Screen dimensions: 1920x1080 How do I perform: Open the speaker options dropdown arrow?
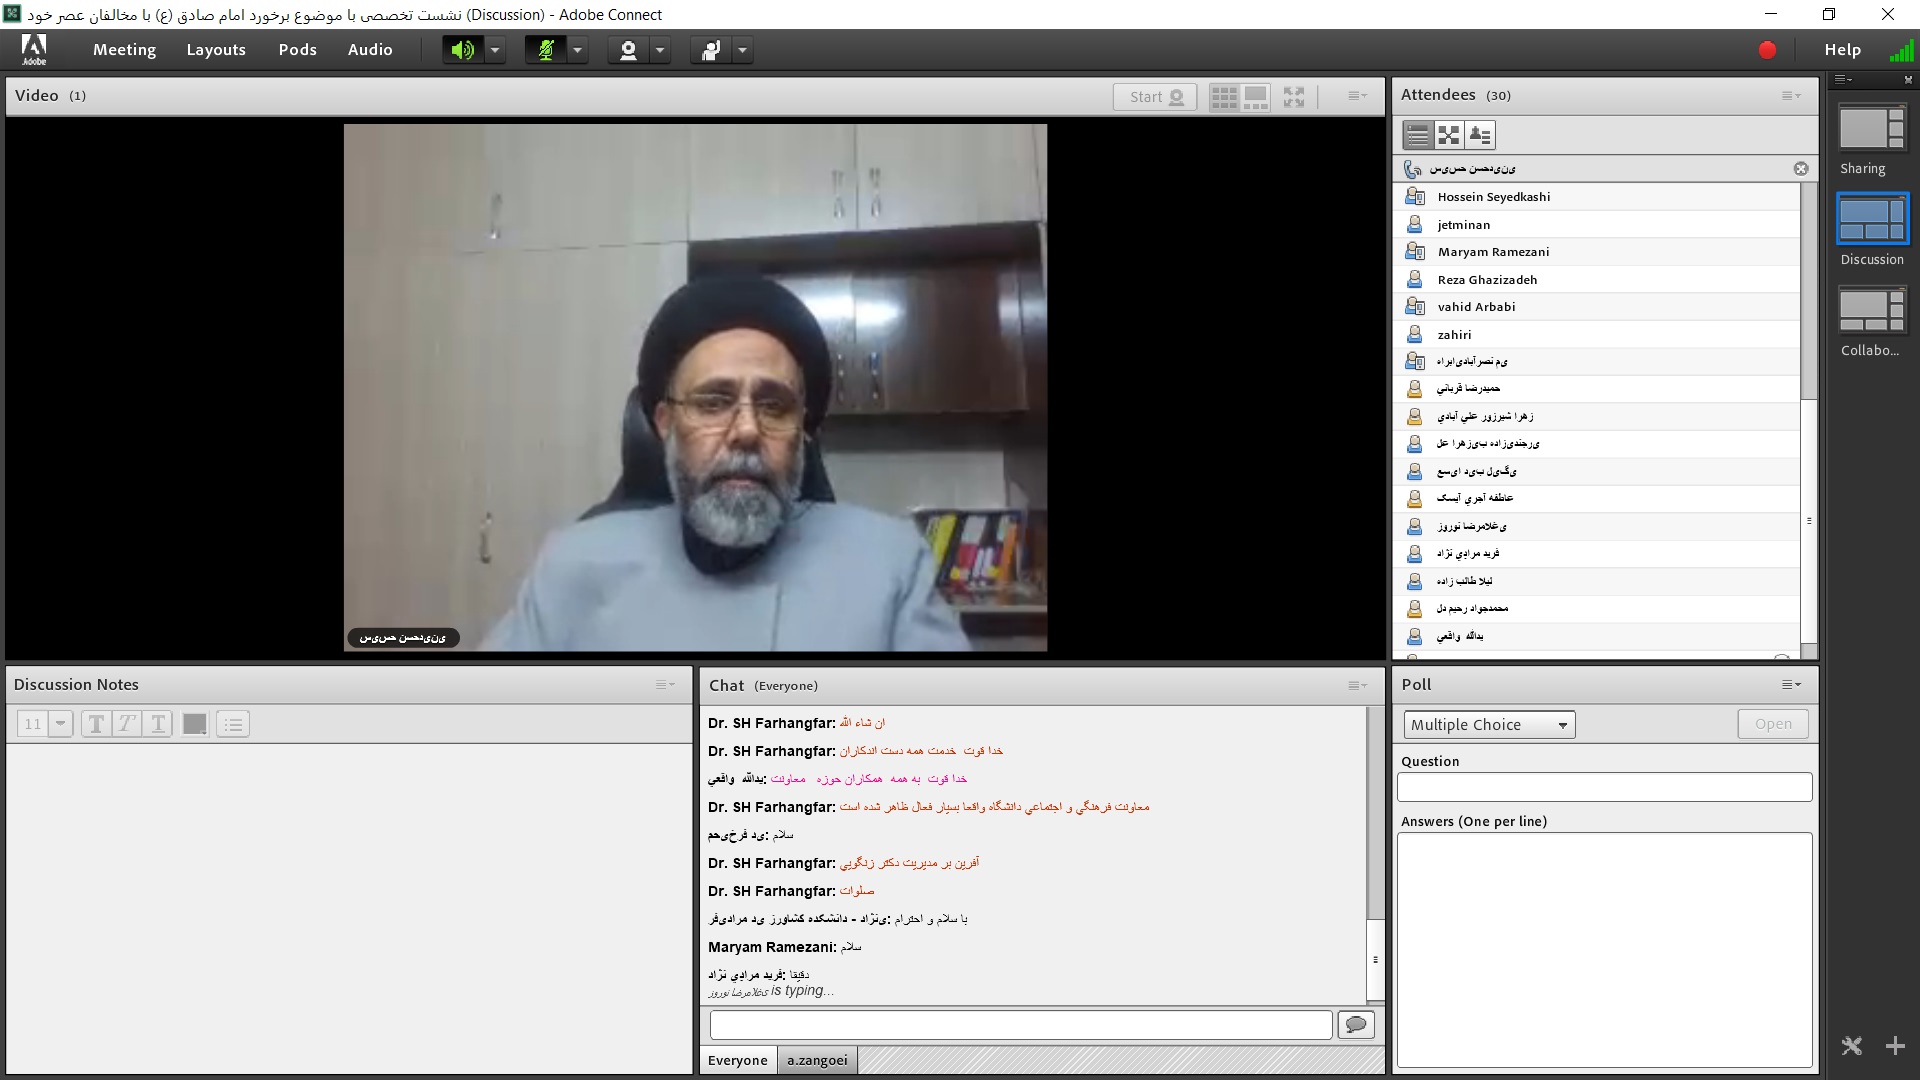pos(495,50)
